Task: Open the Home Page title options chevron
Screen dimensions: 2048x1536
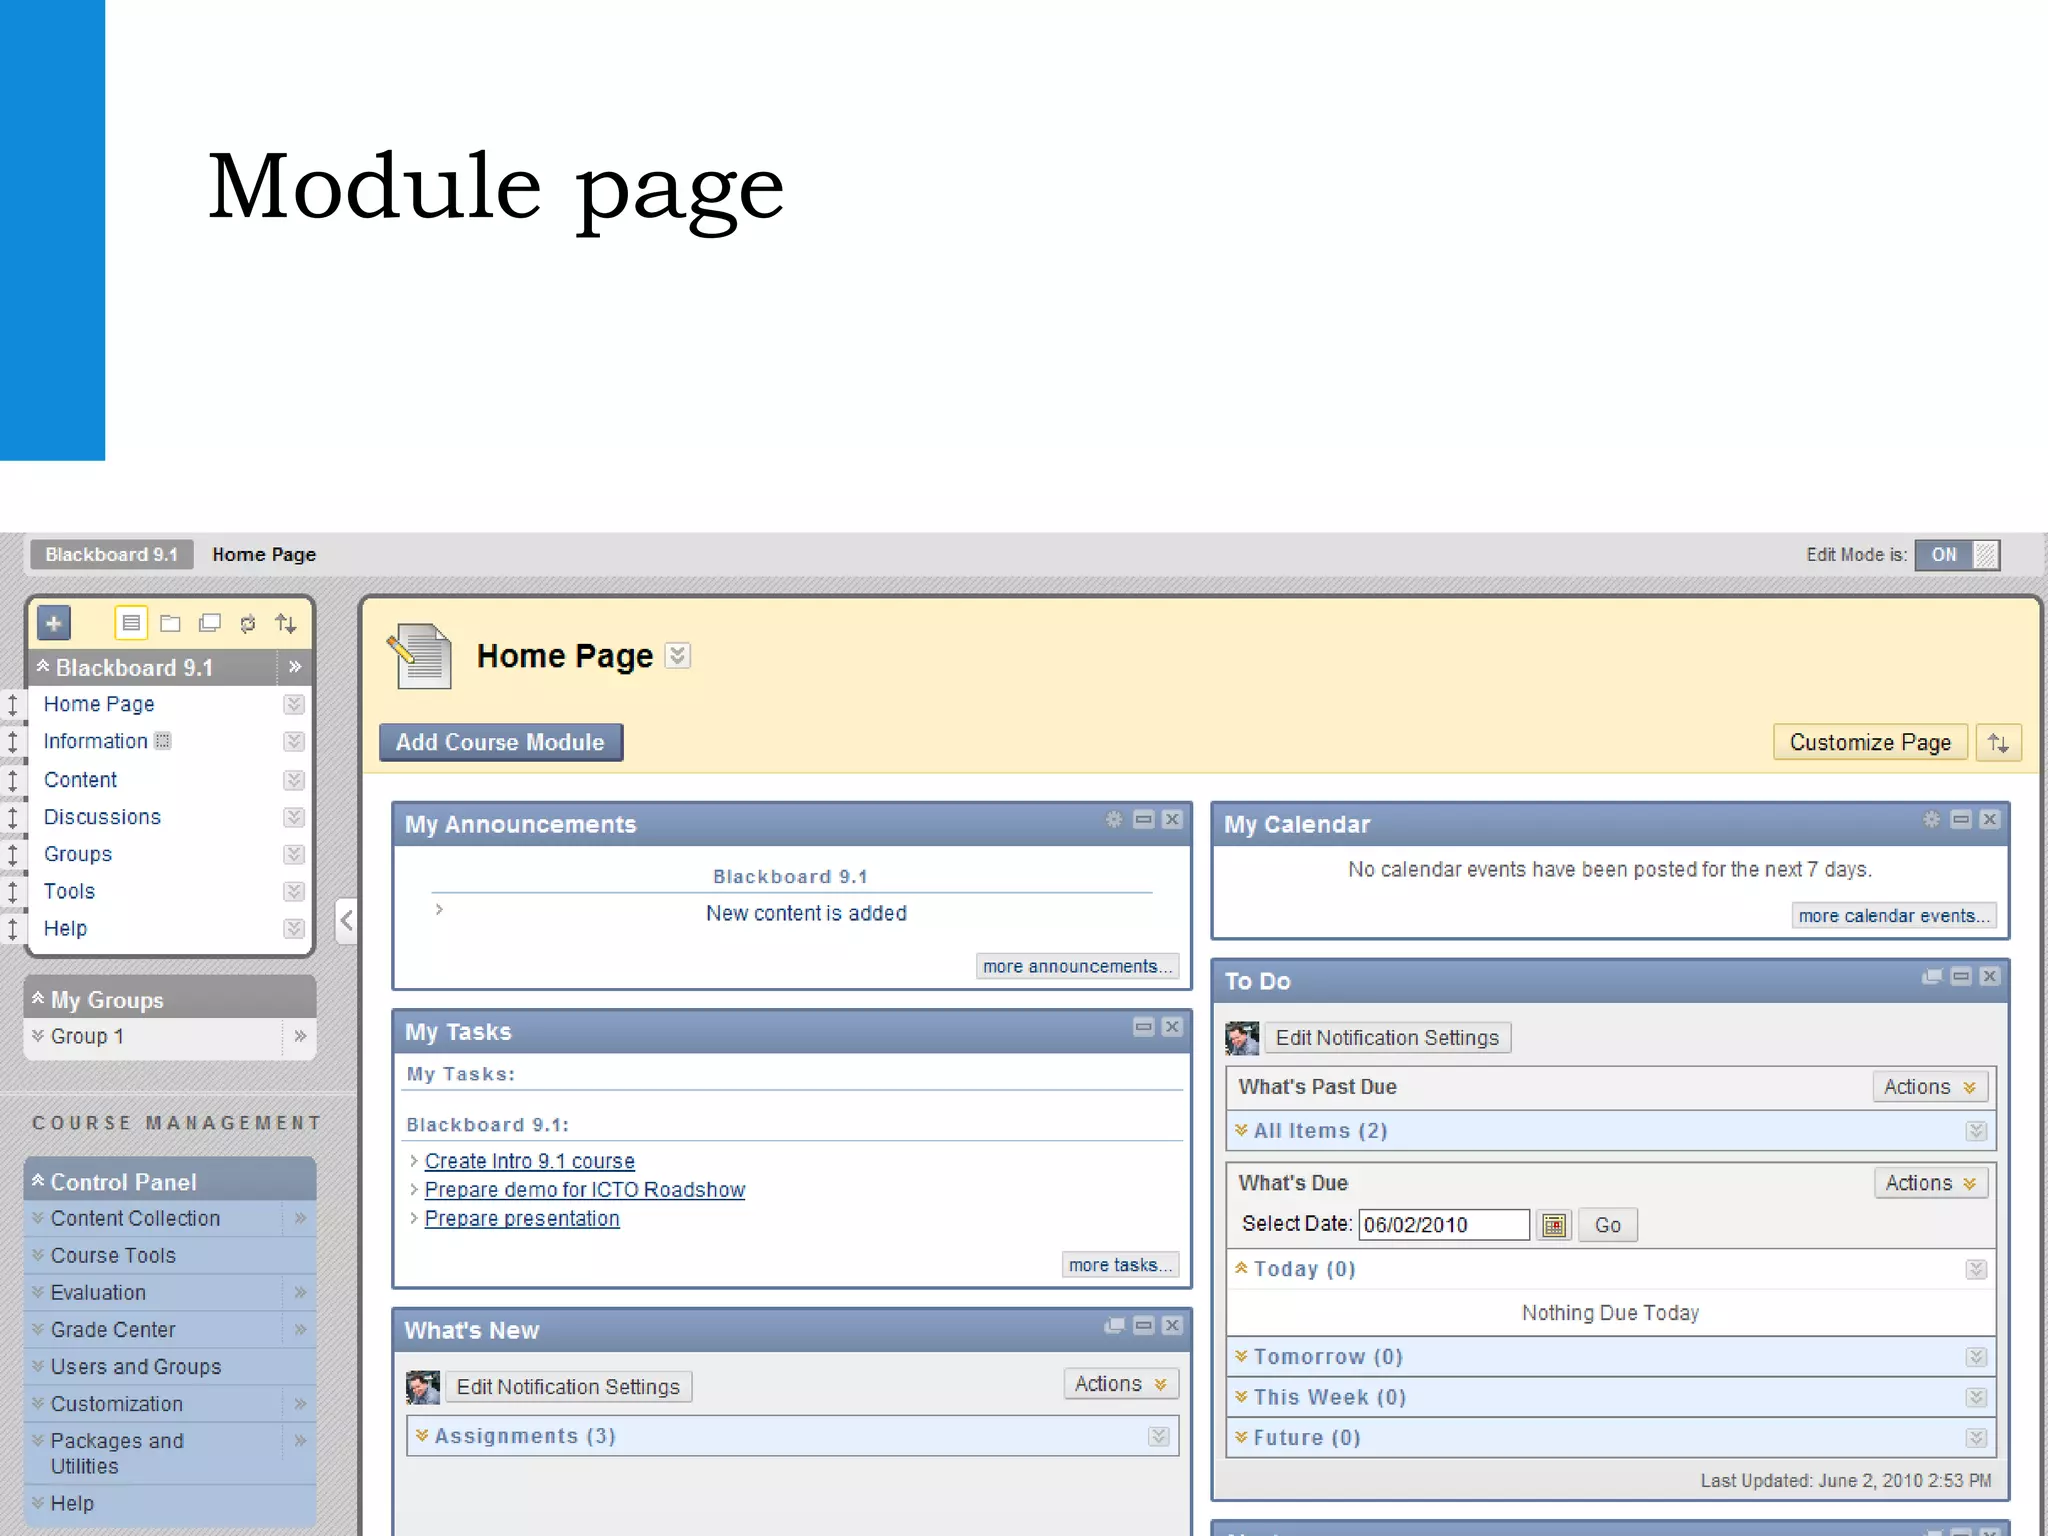Action: coord(677,656)
